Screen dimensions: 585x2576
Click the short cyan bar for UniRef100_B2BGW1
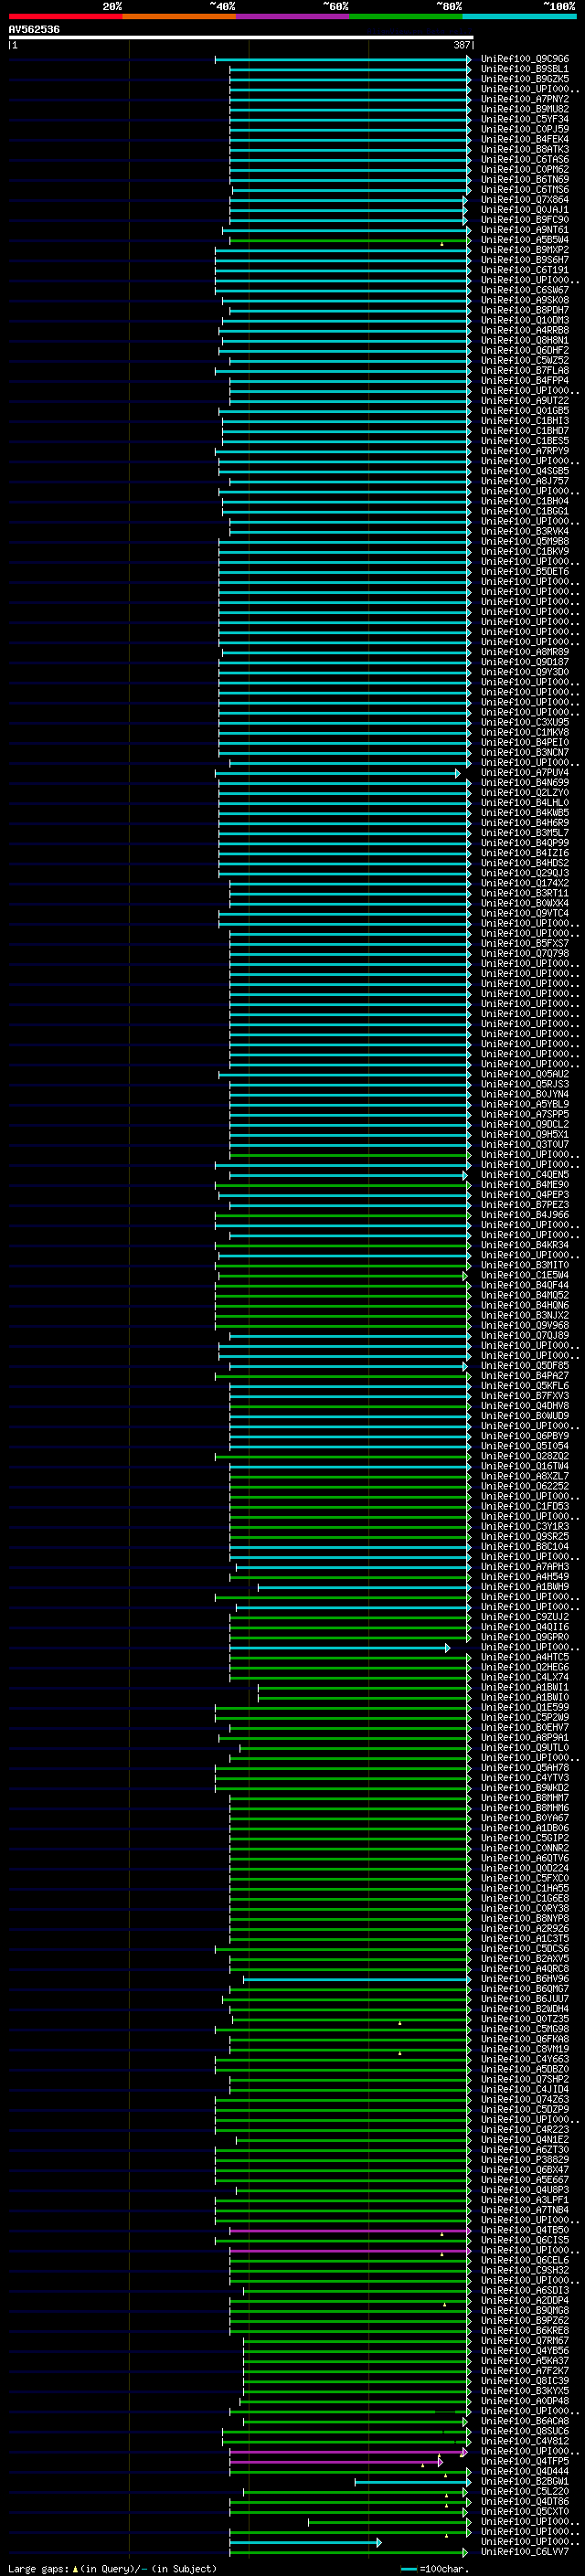click(x=412, y=2481)
